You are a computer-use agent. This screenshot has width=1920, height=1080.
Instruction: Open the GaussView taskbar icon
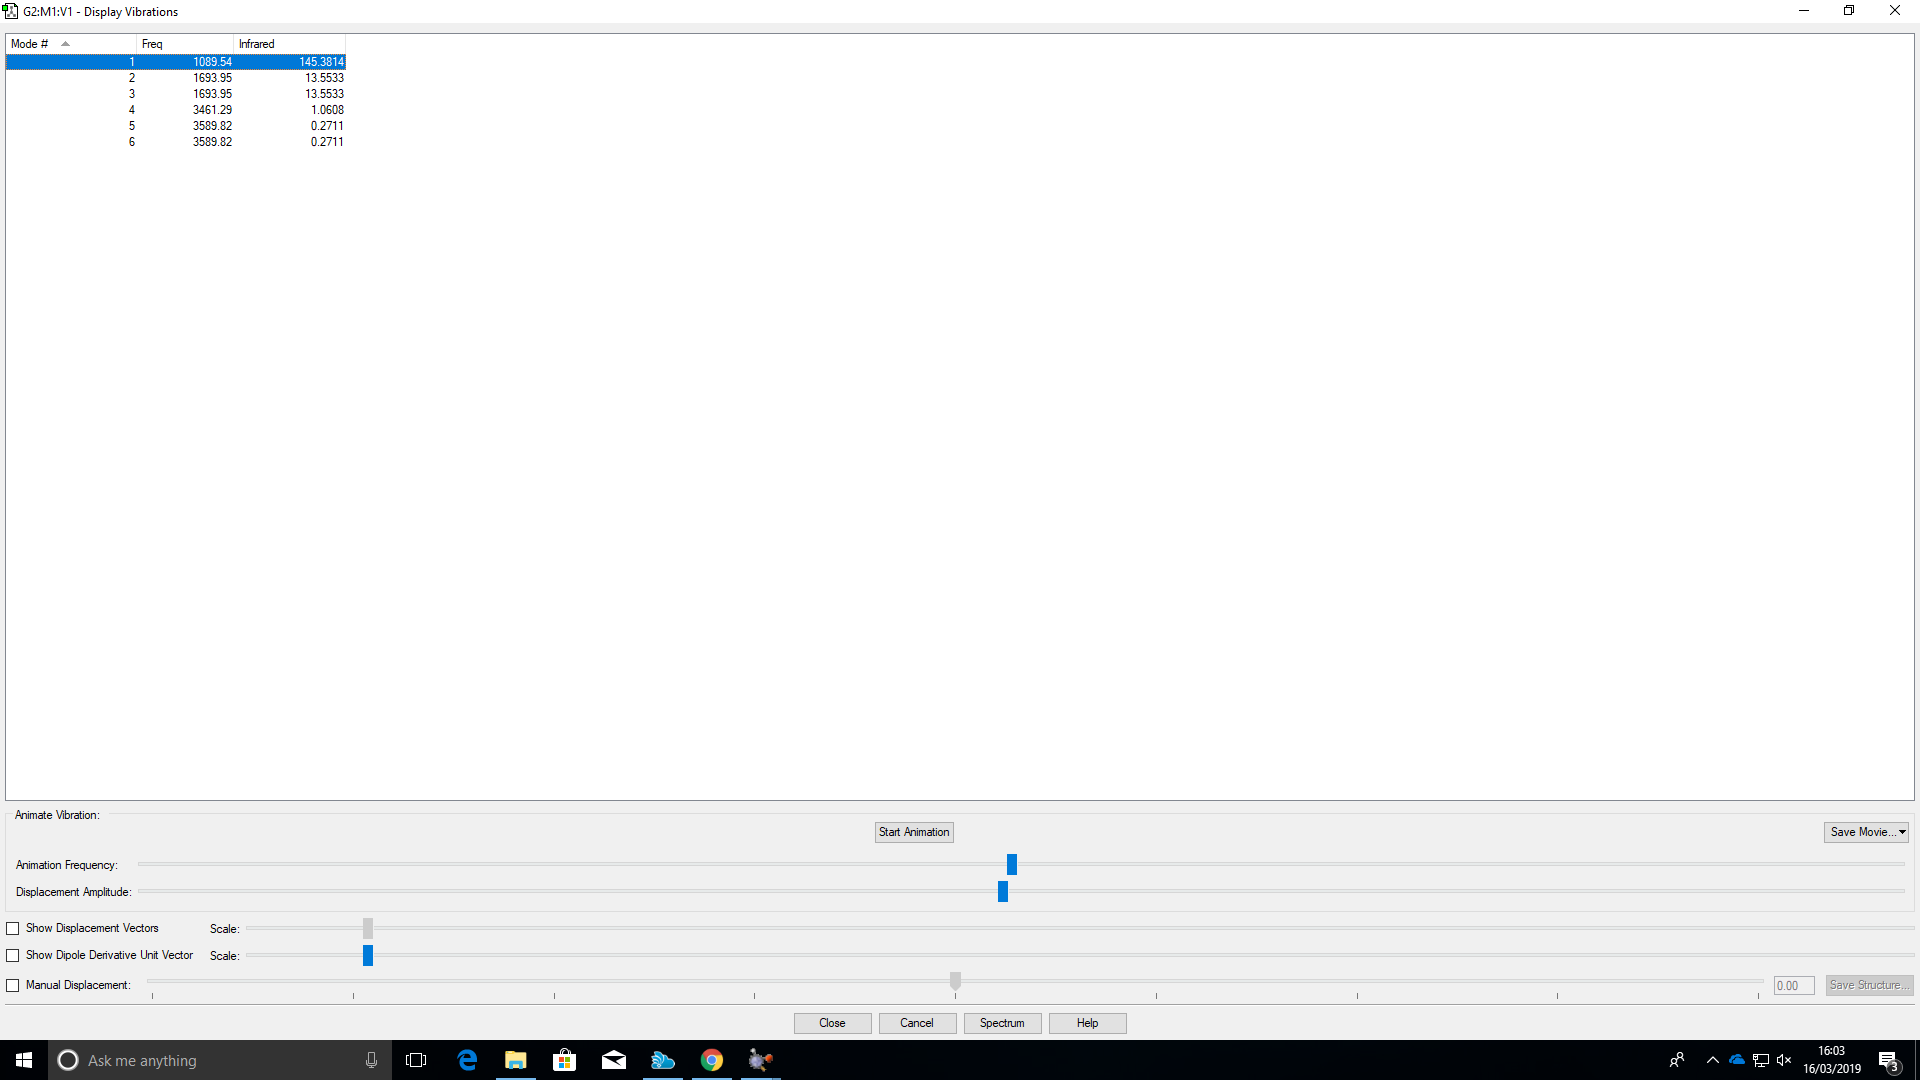coord(760,1060)
